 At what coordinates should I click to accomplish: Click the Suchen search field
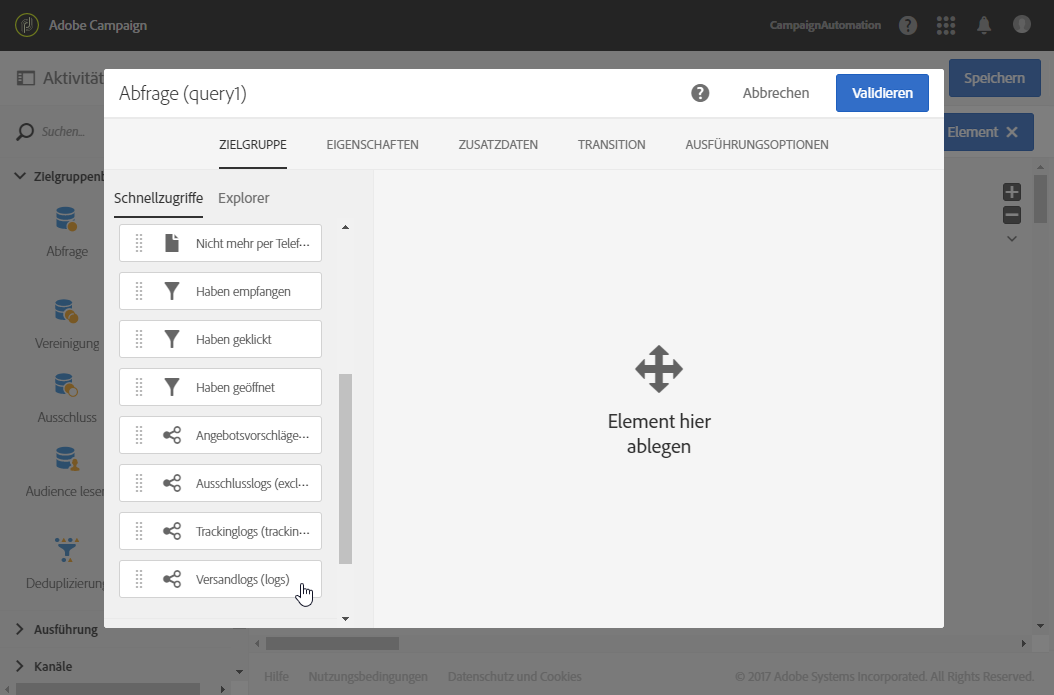coord(63,132)
